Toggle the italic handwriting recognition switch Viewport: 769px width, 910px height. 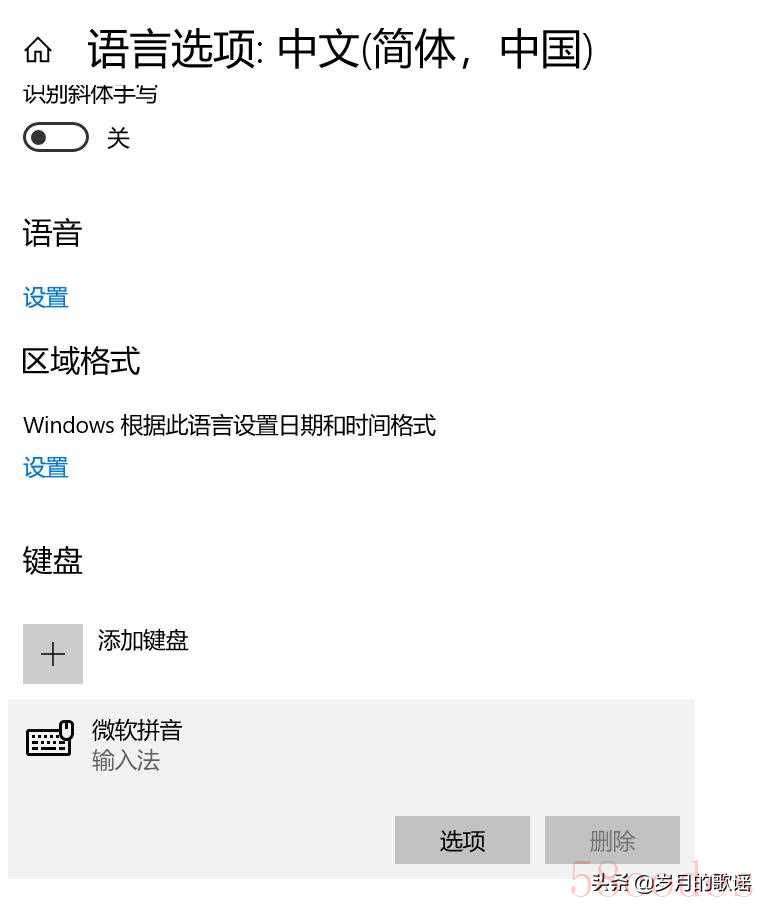[x=56, y=138]
